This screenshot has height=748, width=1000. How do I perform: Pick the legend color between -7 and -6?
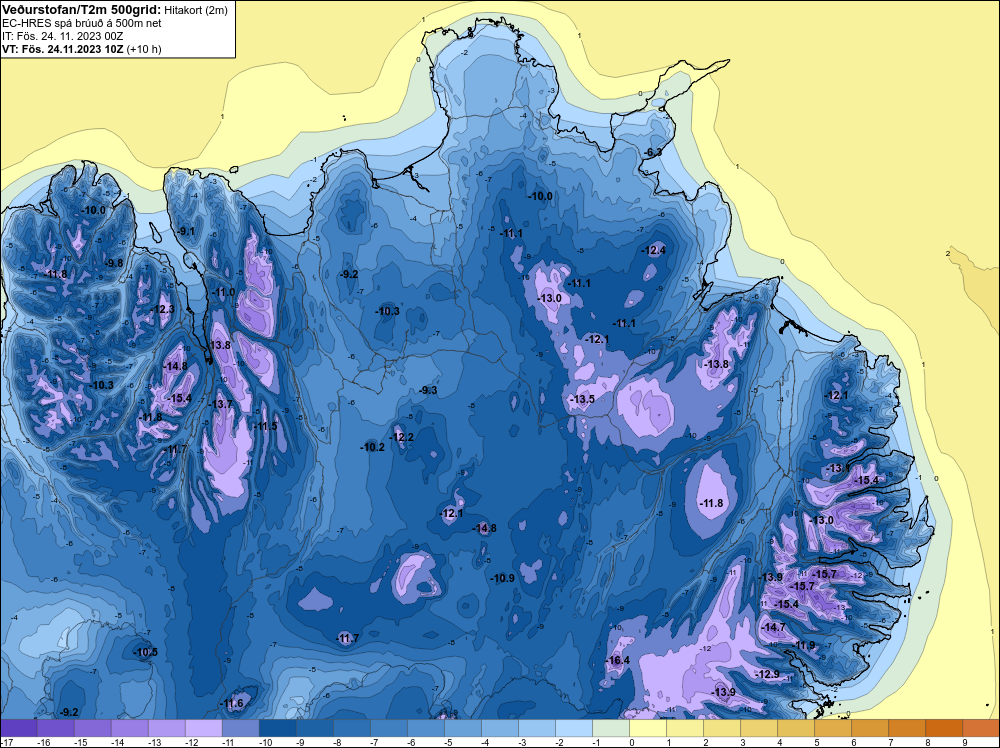tap(388, 728)
